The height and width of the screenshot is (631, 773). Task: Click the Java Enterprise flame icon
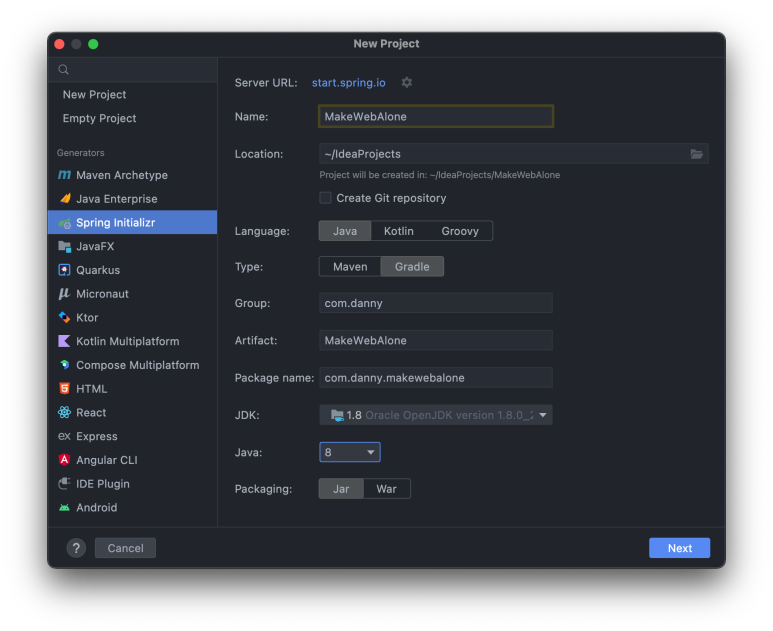click(x=65, y=199)
